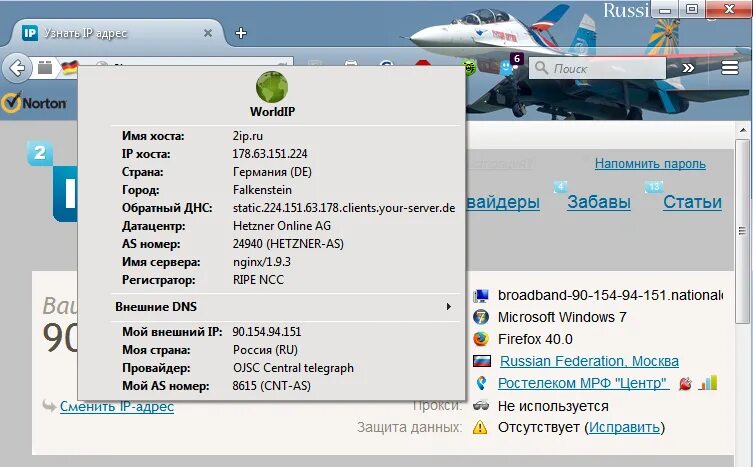Open the Напомнить пароль link
The width and height of the screenshot is (753, 467).
[650, 164]
